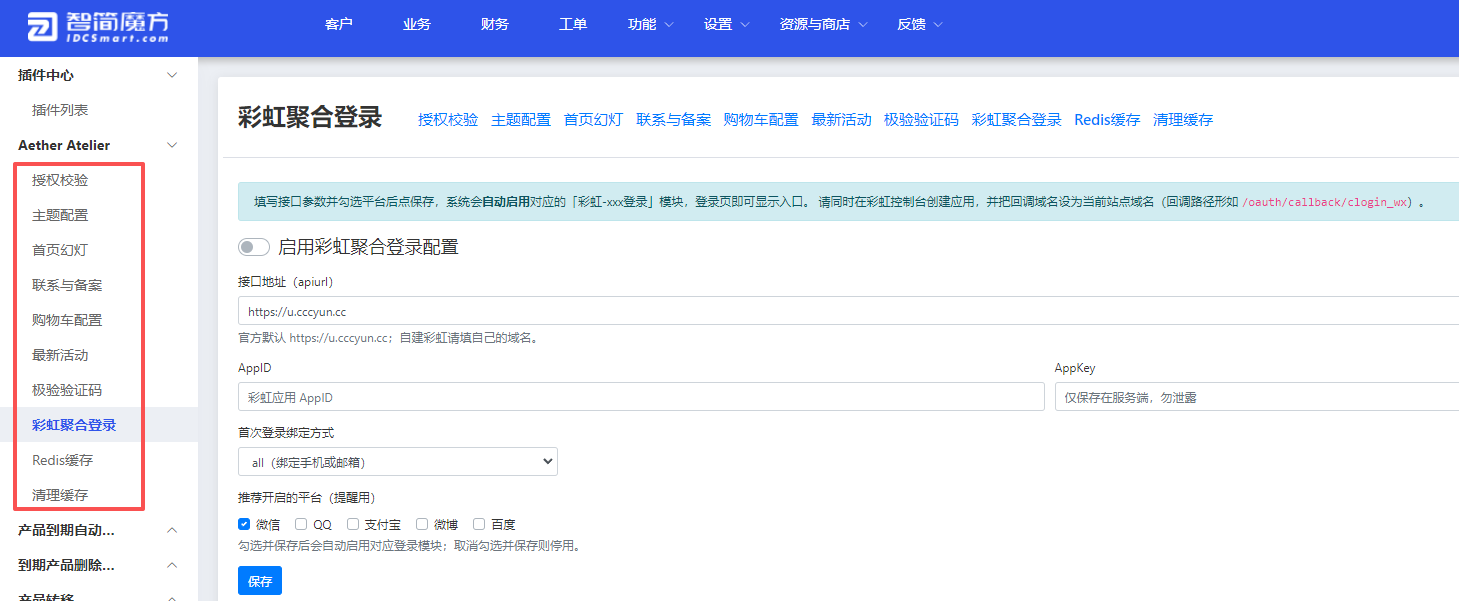Open 插件列表 in the sidebar

coord(60,110)
